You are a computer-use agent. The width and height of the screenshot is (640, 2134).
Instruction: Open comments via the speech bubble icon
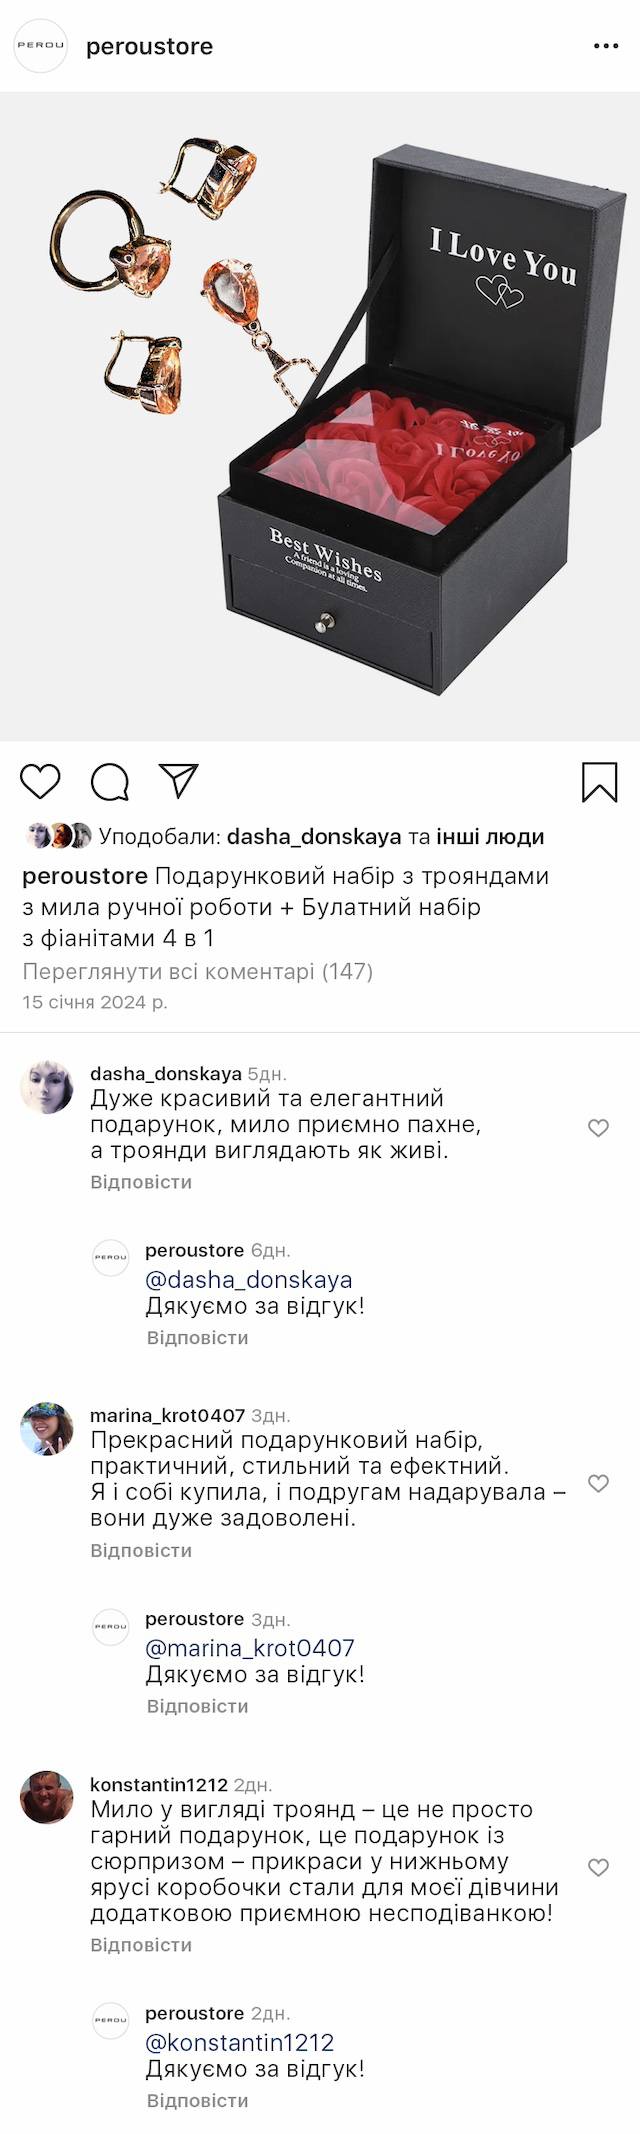(110, 782)
